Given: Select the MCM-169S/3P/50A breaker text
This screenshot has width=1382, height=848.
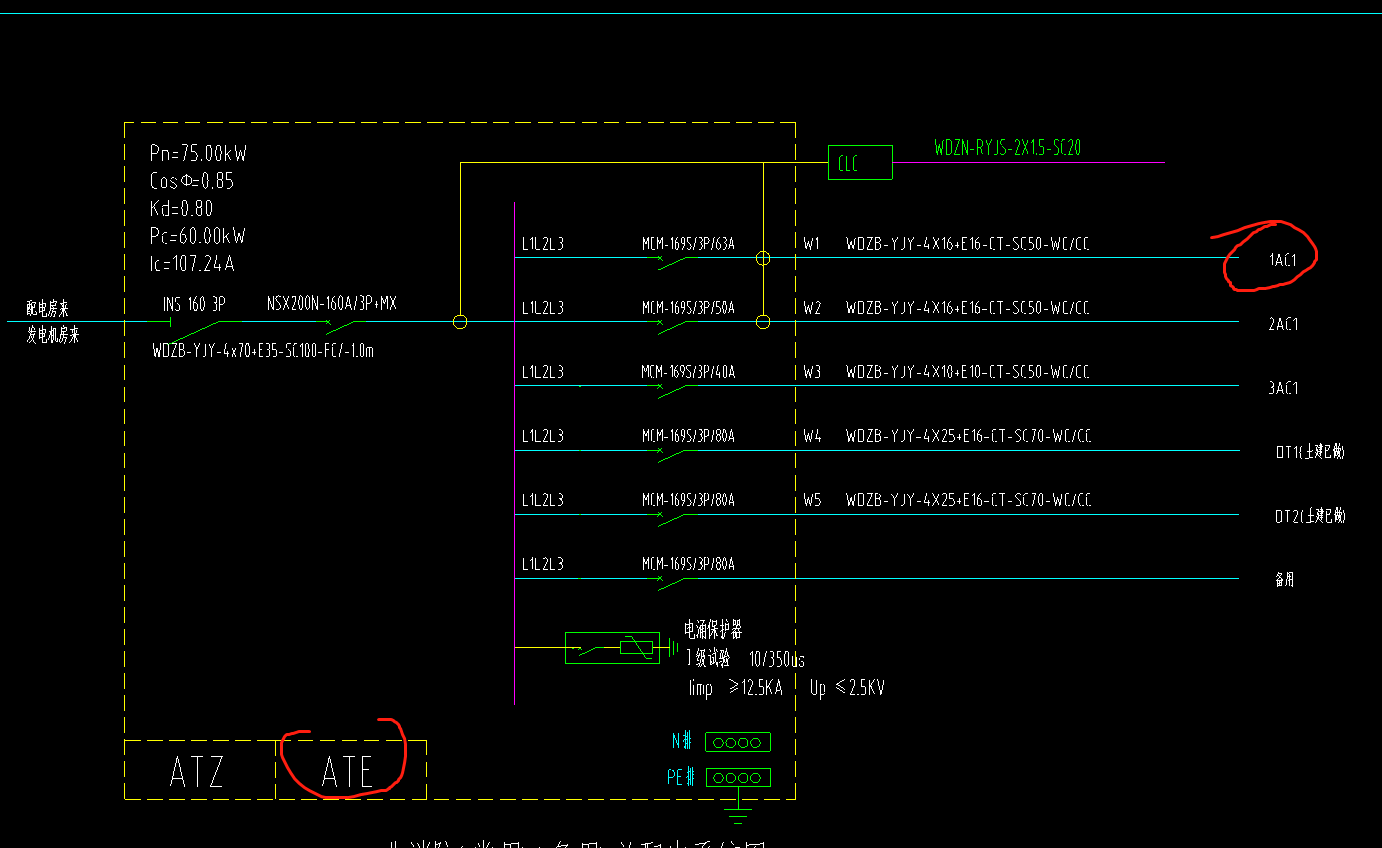Looking at the screenshot, I should pyautogui.click(x=688, y=308).
